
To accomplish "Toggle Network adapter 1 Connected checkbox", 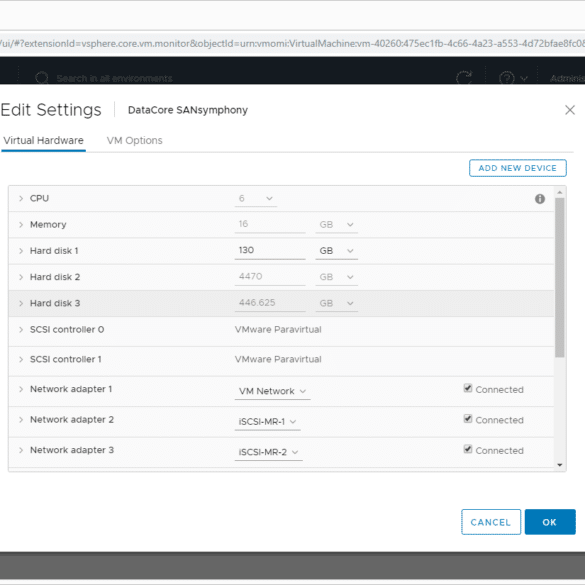I will [x=467, y=388].
